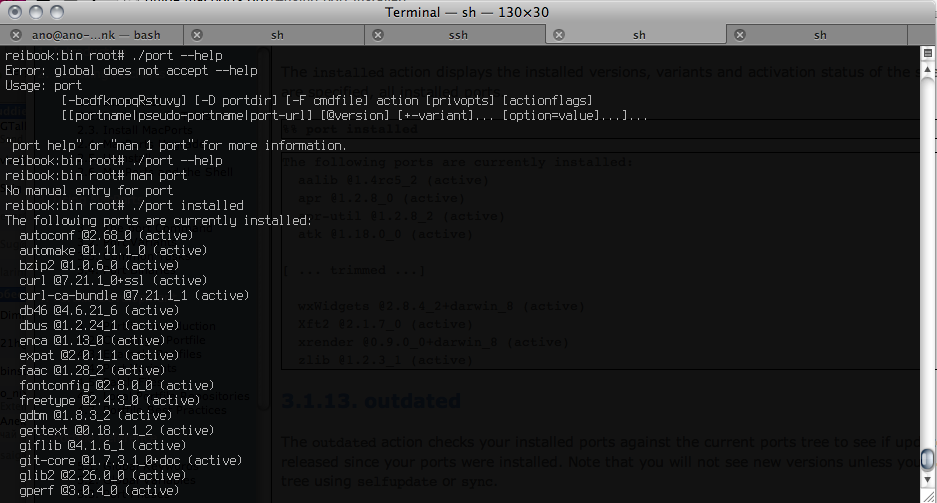Close the ssh tab using its x icon
The height and width of the screenshot is (503, 937).
click(x=378, y=35)
